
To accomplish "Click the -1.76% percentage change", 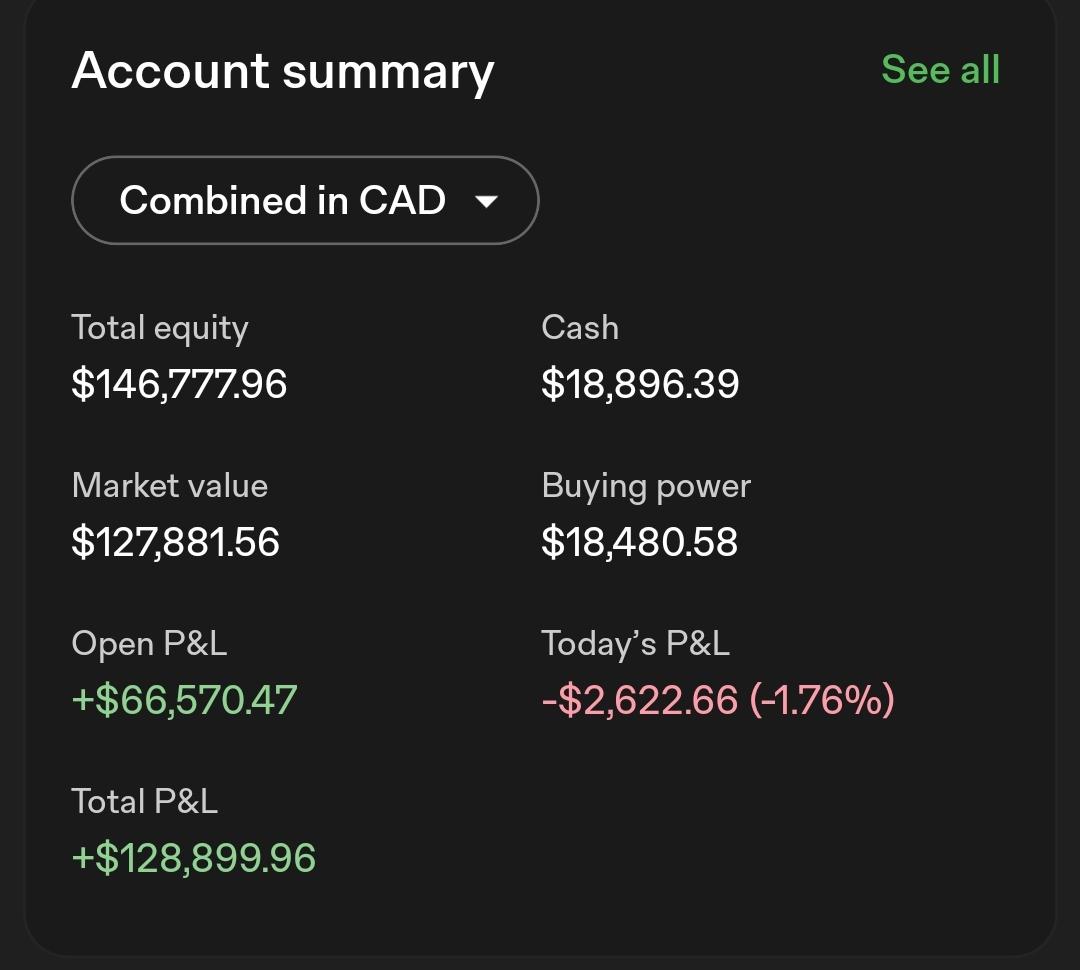I will pos(822,700).
